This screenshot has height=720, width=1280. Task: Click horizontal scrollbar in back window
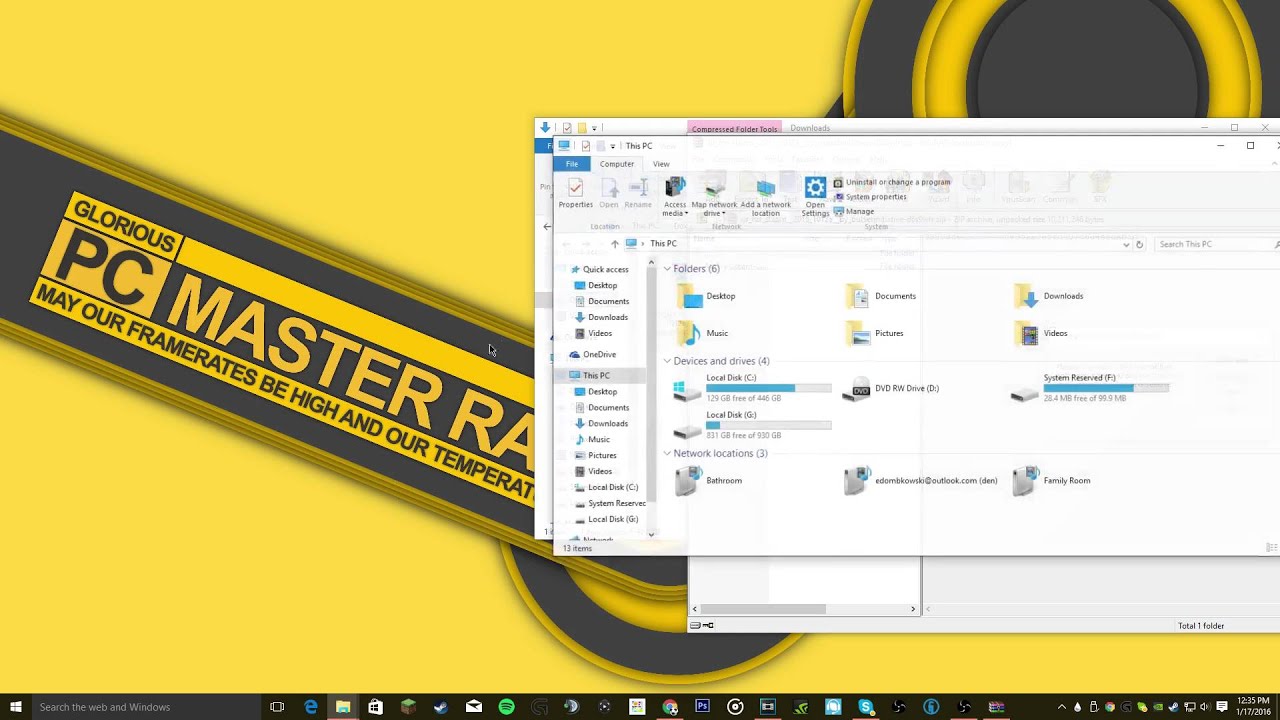click(x=762, y=609)
